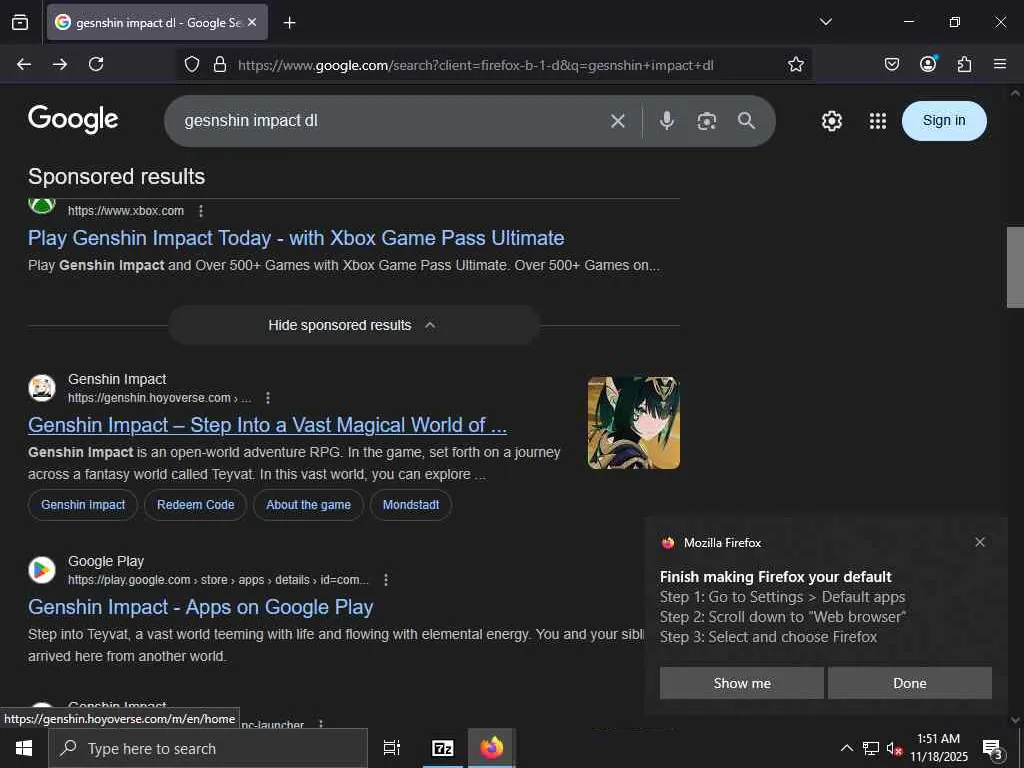Open the Google apps grid

click(x=878, y=121)
